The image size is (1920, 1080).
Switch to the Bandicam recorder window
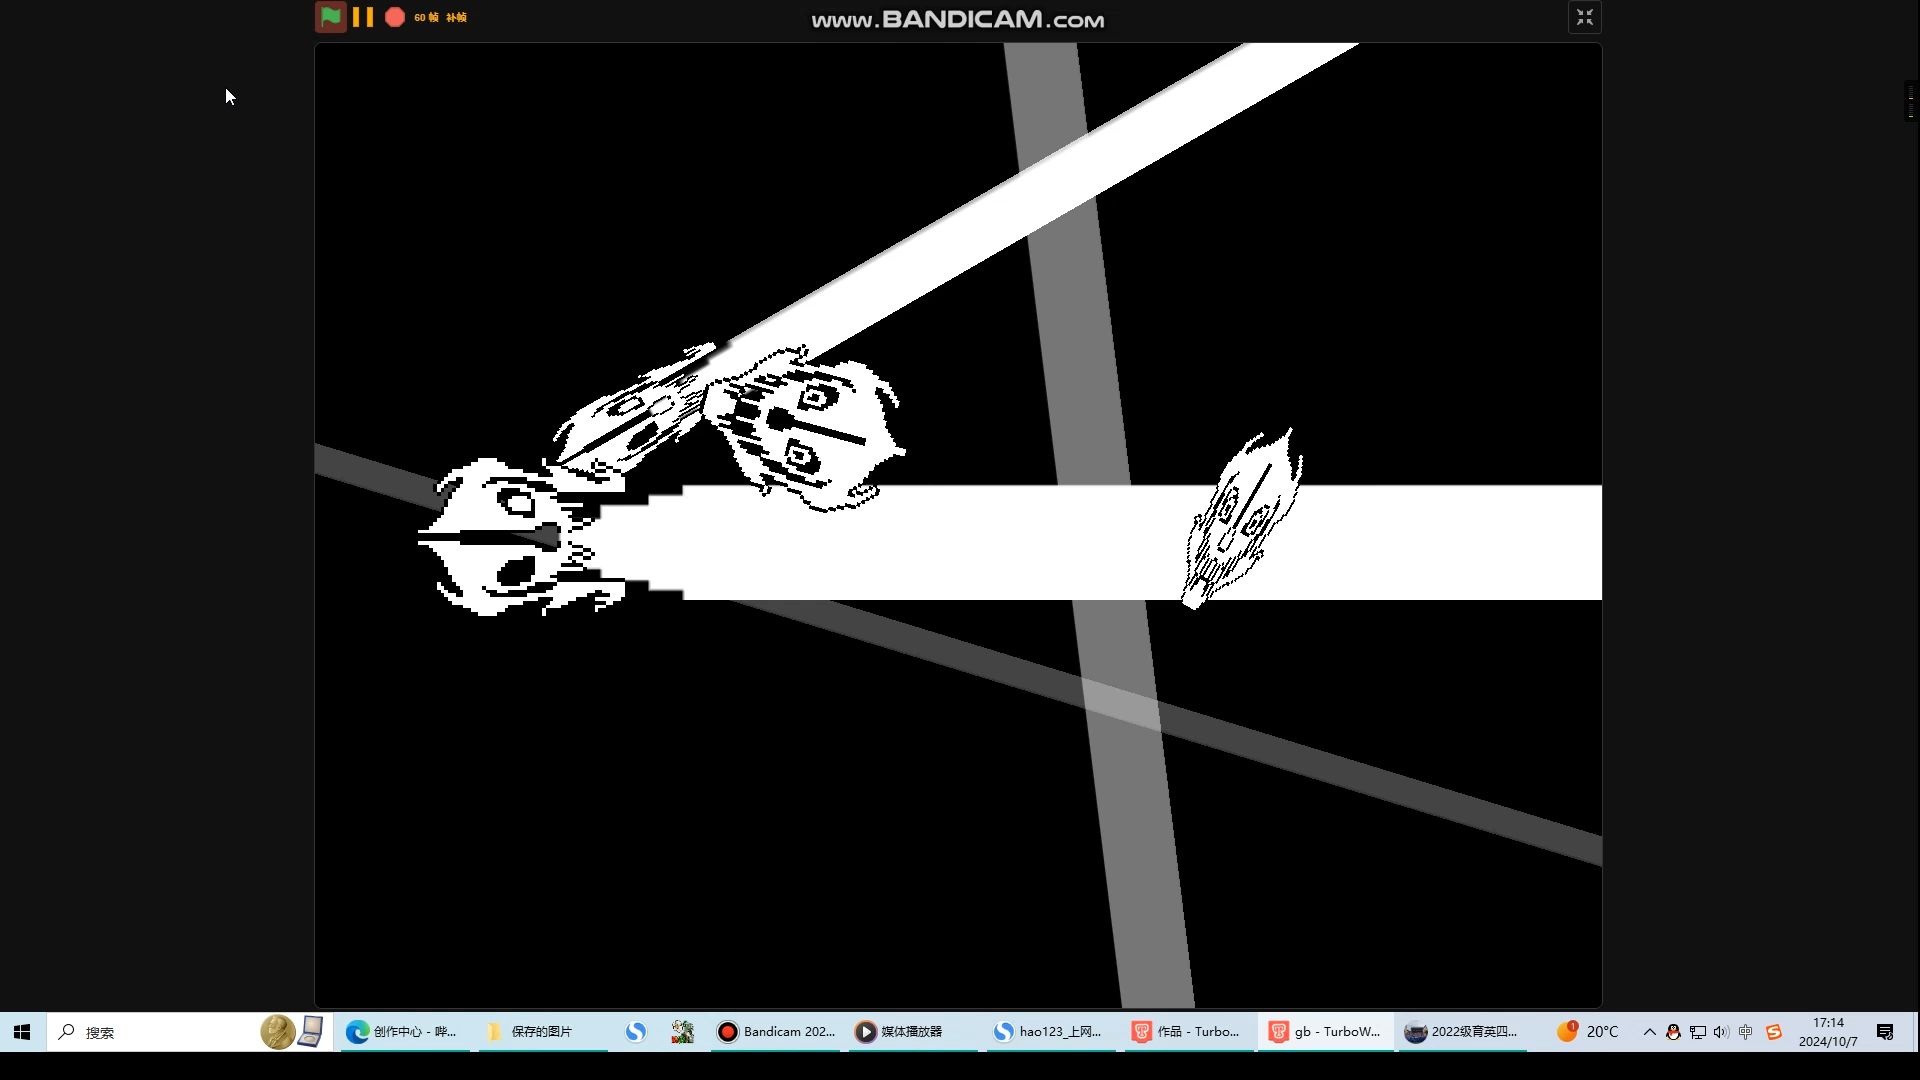point(777,1032)
